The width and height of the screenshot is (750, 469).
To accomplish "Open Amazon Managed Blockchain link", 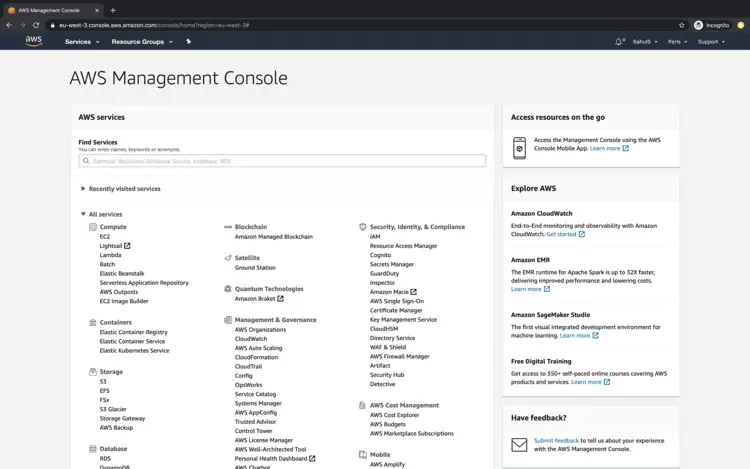I will click(274, 237).
